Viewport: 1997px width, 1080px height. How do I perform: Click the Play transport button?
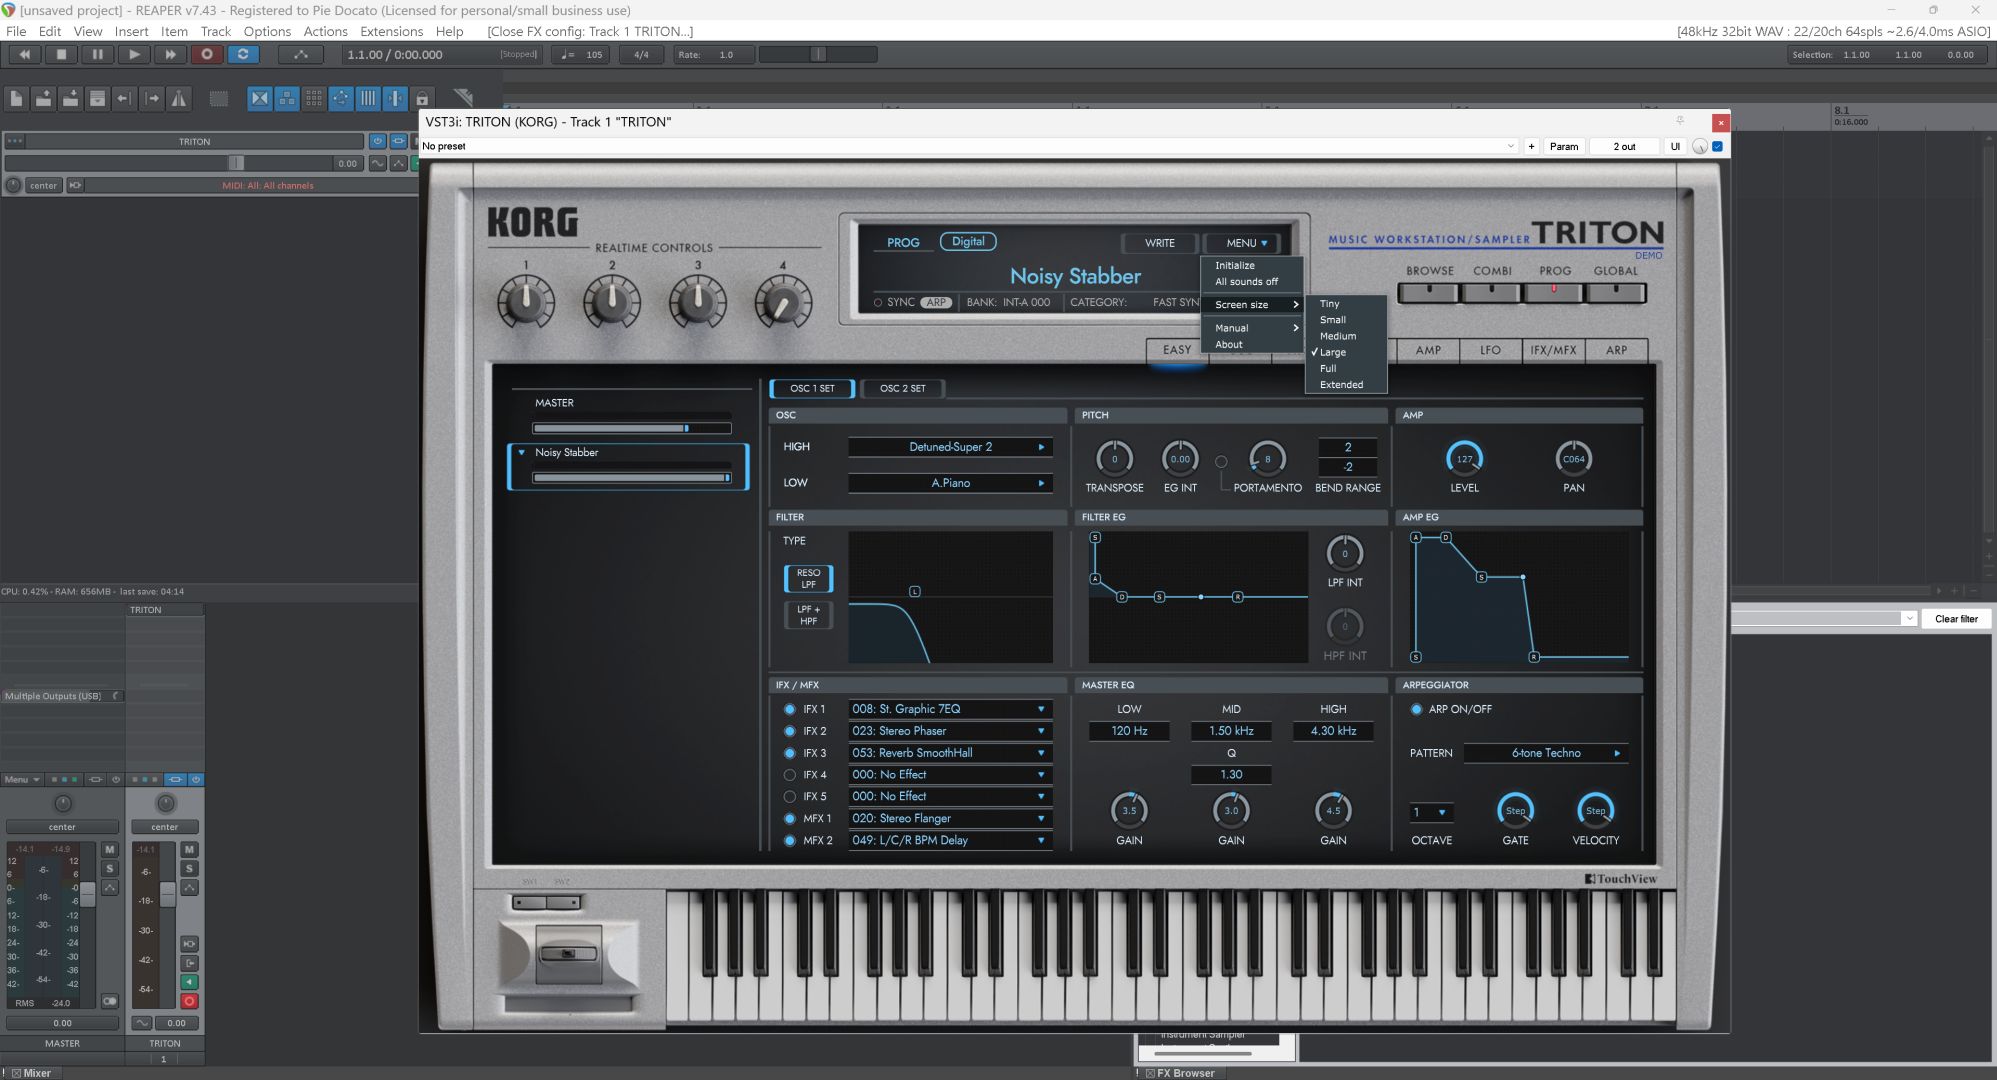133,55
